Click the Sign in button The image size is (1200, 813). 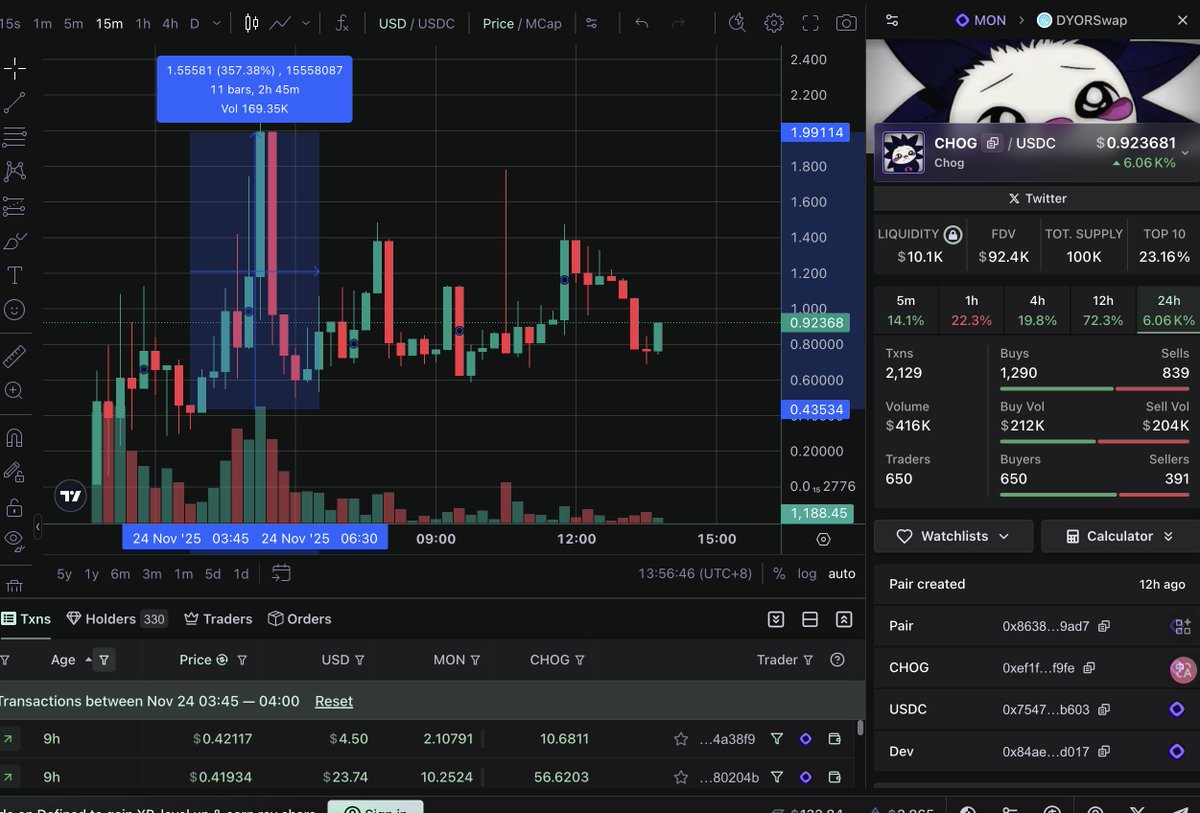click(375, 807)
